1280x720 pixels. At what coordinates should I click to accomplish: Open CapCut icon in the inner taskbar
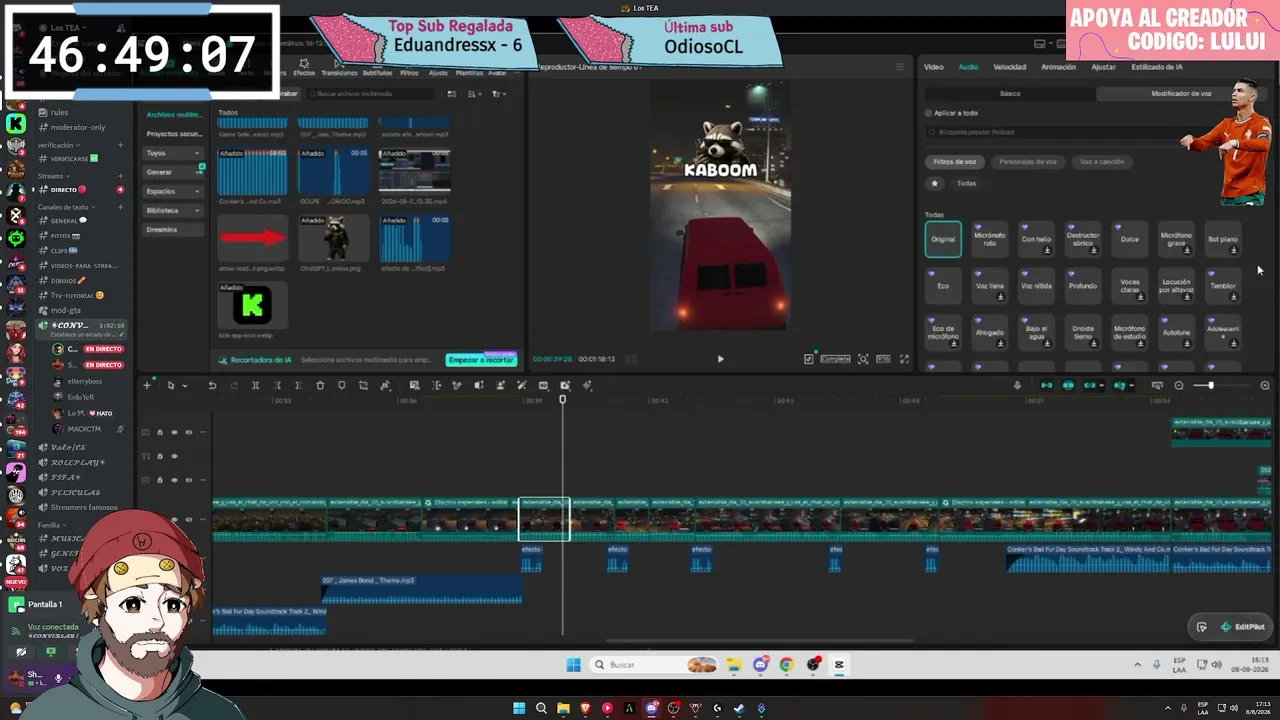pyautogui.click(x=839, y=665)
